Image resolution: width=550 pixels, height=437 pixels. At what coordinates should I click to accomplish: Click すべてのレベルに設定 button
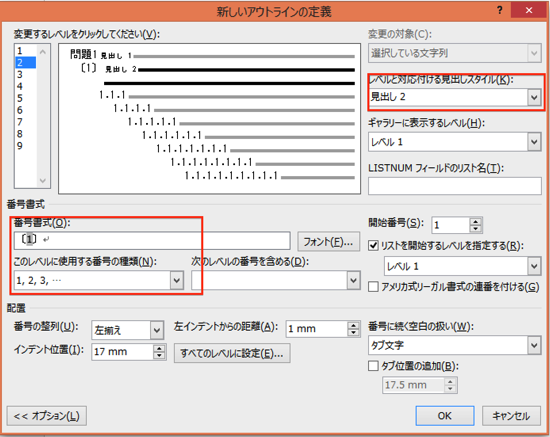click(x=232, y=353)
